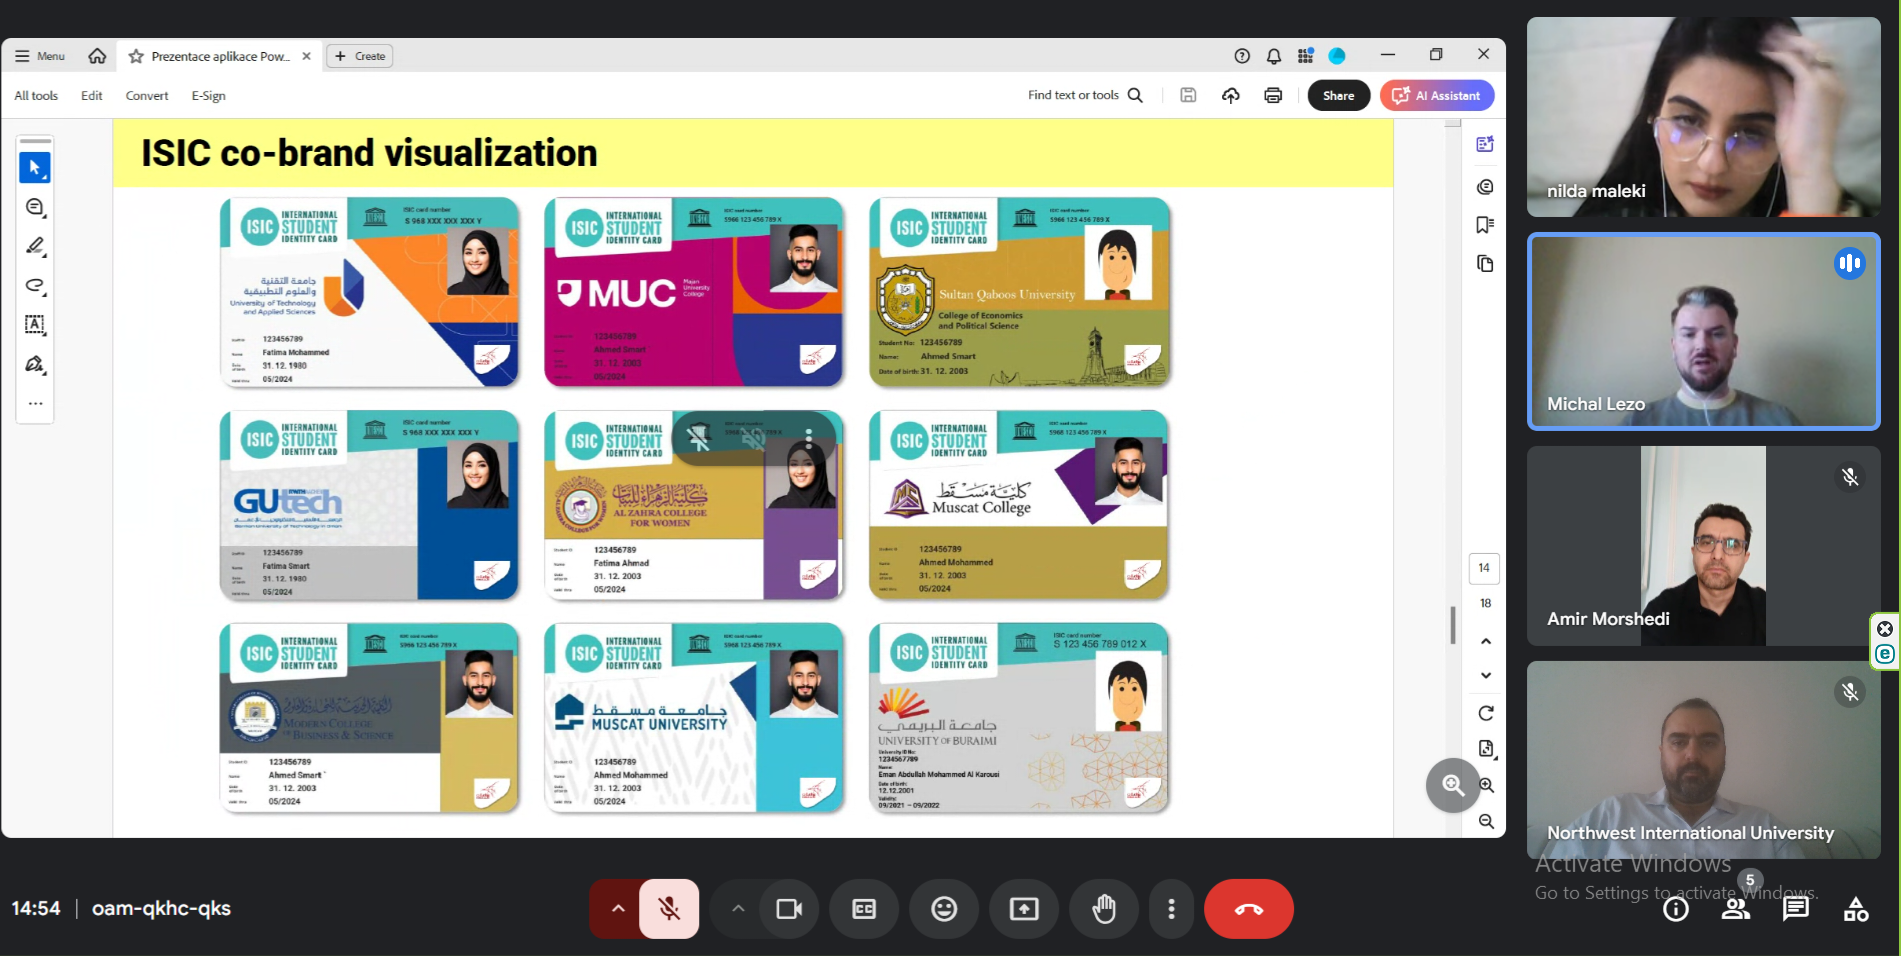Screen dimensions: 1901x956
Task: Open the Edit menu item
Action: coord(92,96)
